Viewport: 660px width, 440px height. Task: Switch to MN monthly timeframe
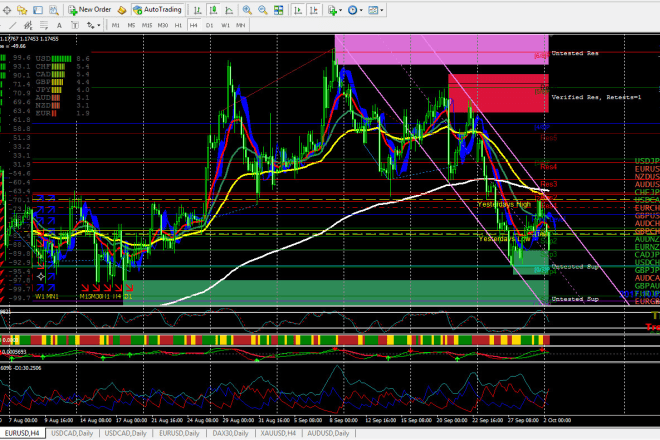point(240,26)
